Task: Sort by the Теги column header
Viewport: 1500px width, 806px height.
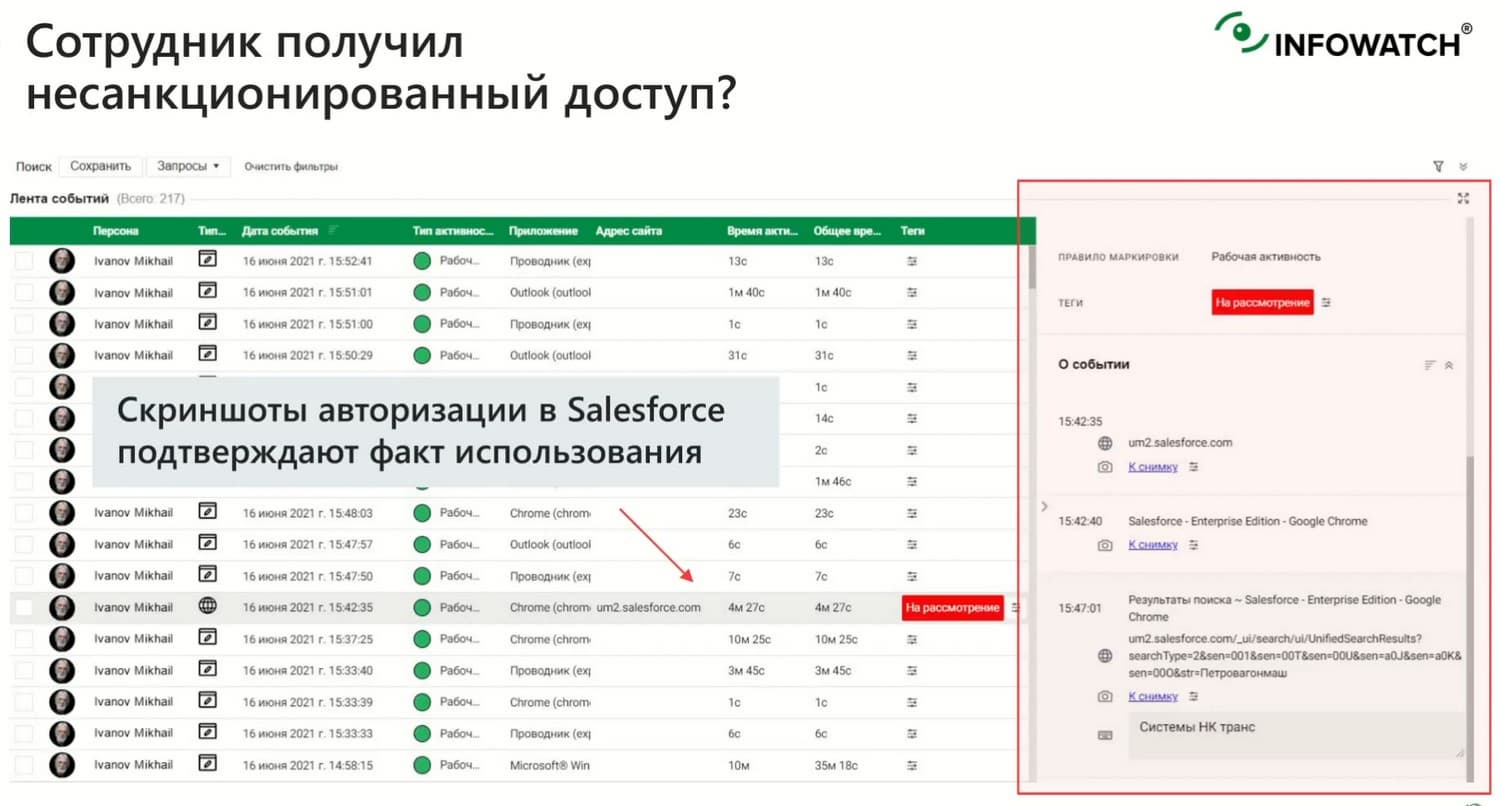Action: pos(912,231)
